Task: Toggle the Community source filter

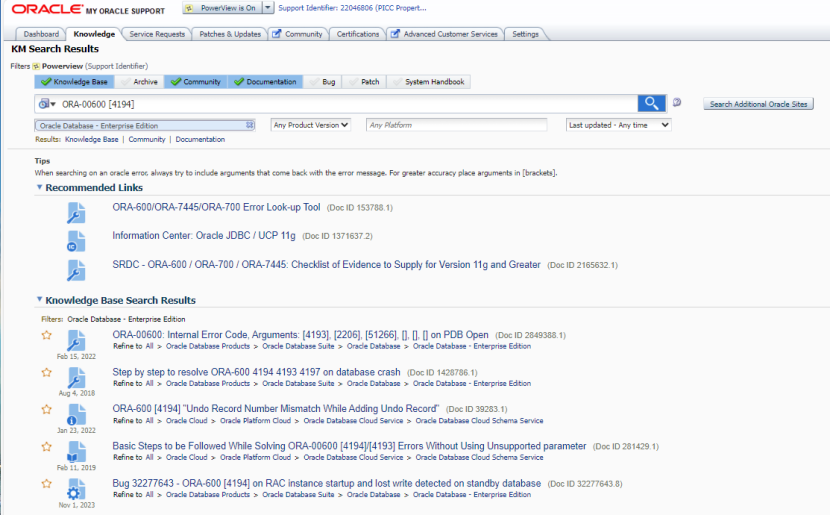Action: (196, 82)
